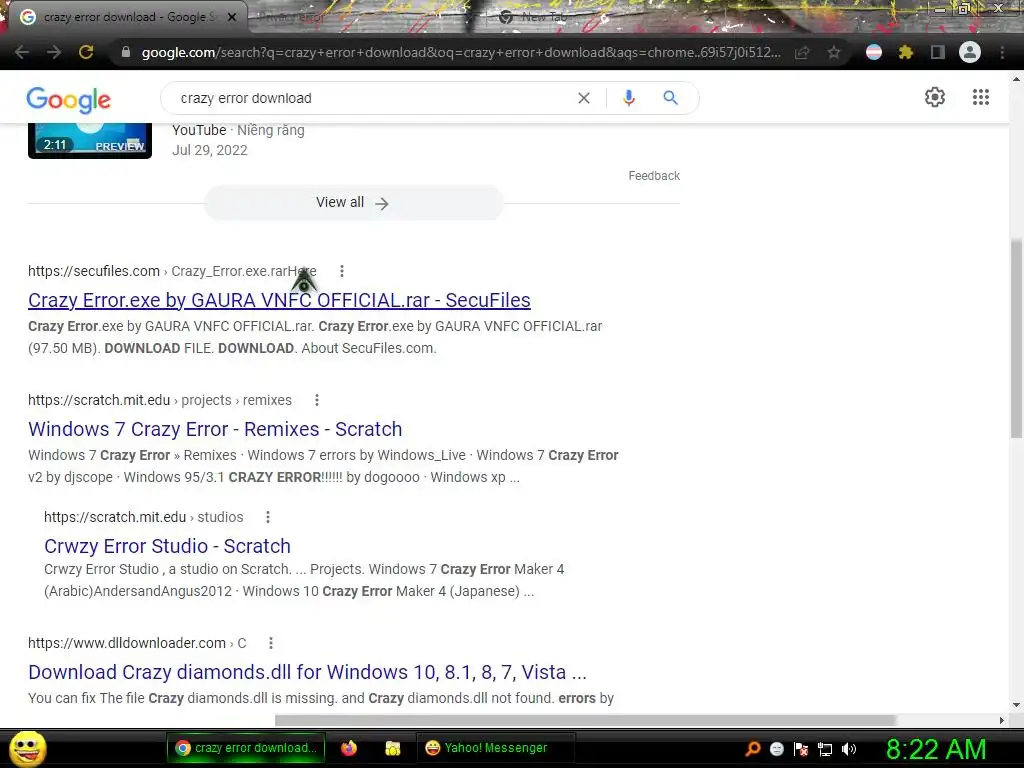Viewport: 1024px width, 768px height.
Task: Click the scroll-down arrow of page scrollbar
Action: tap(1016, 705)
